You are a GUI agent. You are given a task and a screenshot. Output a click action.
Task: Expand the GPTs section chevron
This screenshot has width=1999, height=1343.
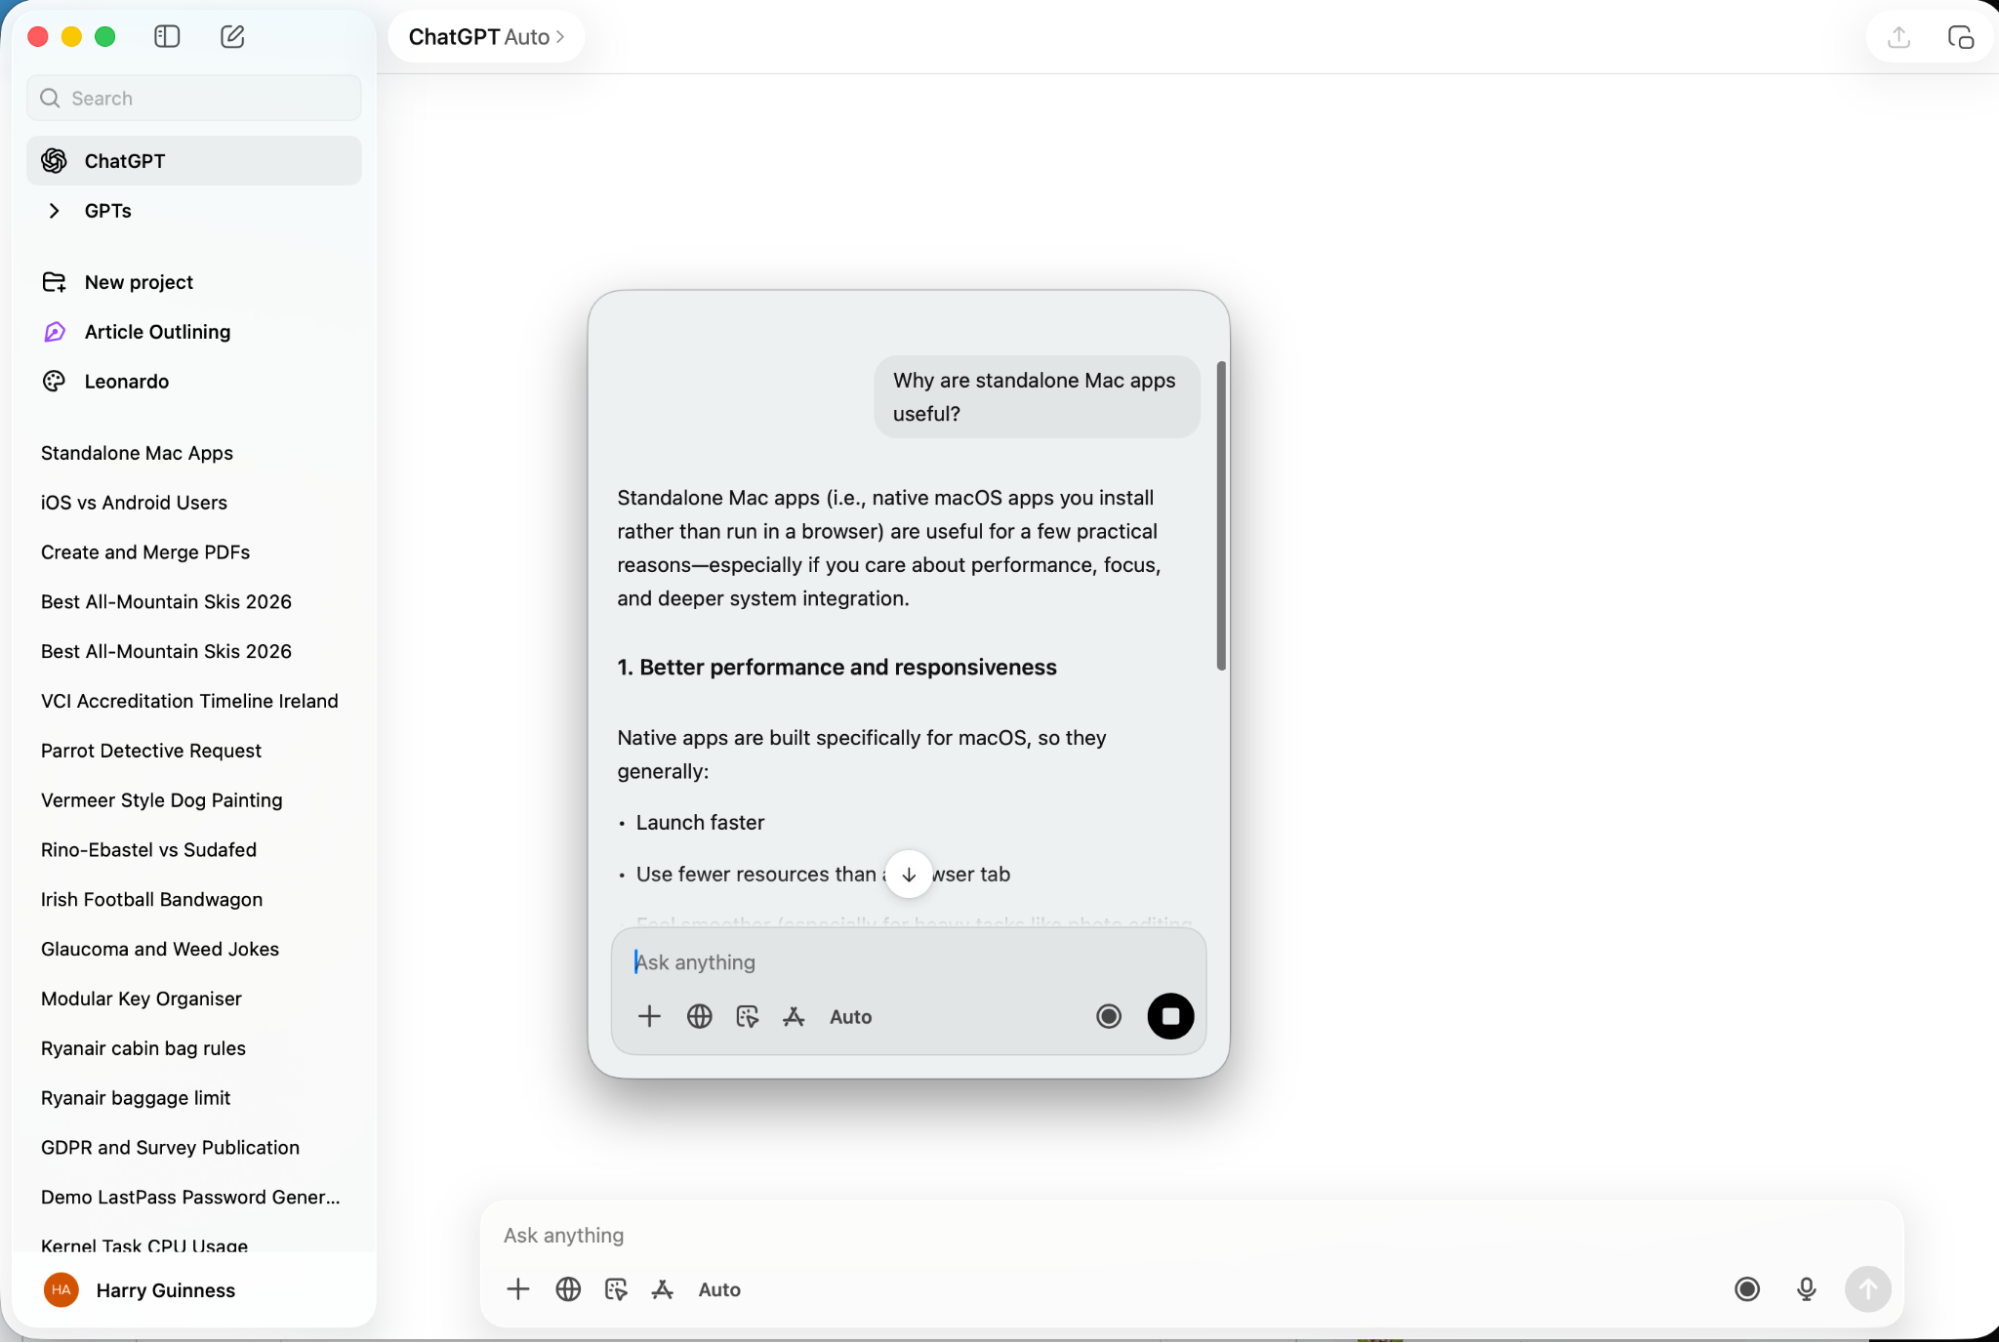pyautogui.click(x=54, y=211)
